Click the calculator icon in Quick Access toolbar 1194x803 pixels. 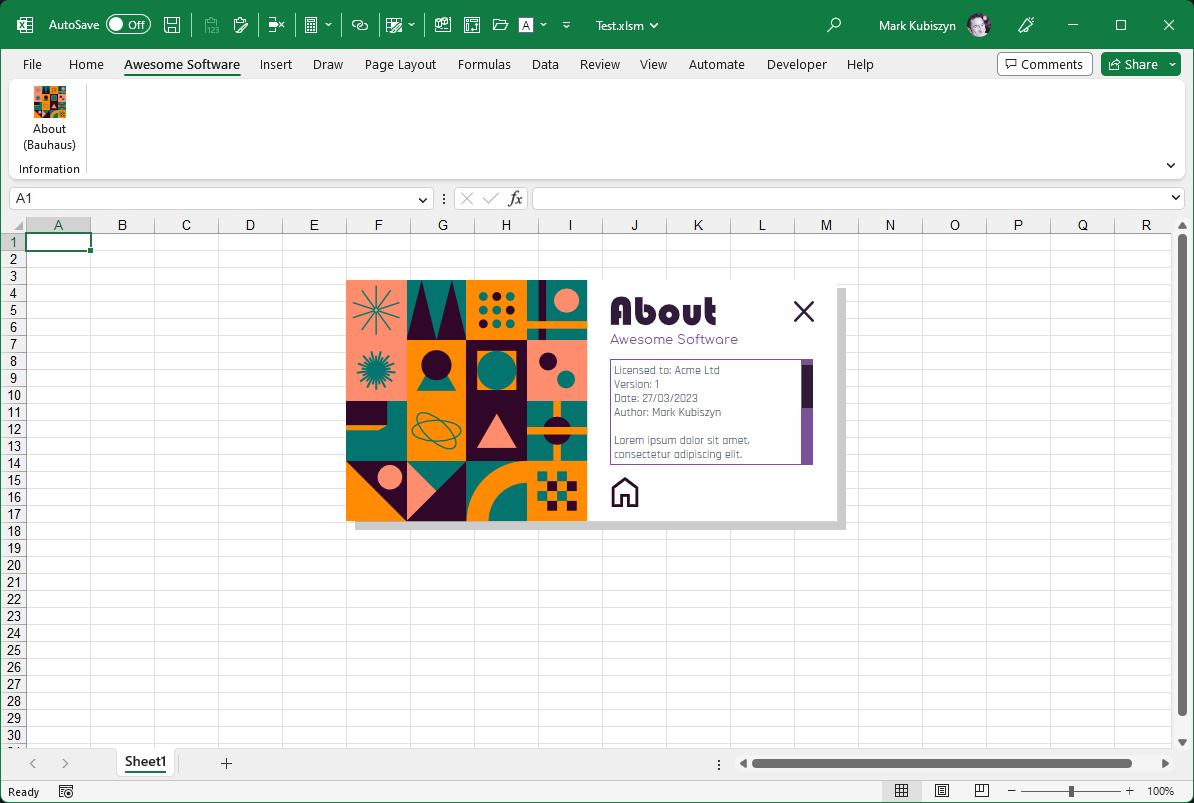click(x=311, y=25)
